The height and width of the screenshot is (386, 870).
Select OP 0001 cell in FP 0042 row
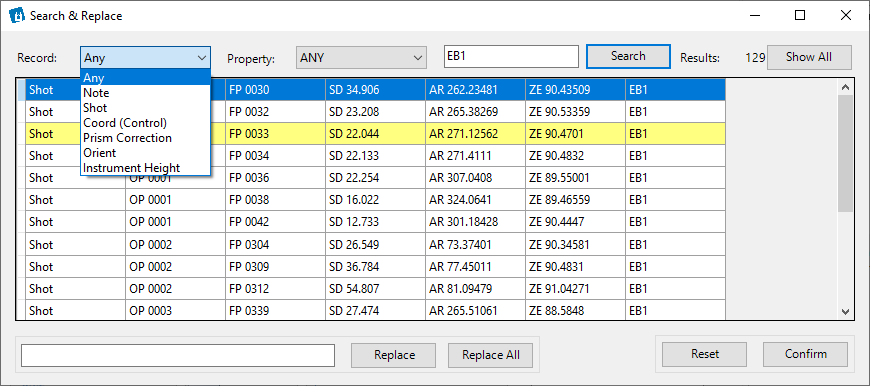tap(175, 222)
